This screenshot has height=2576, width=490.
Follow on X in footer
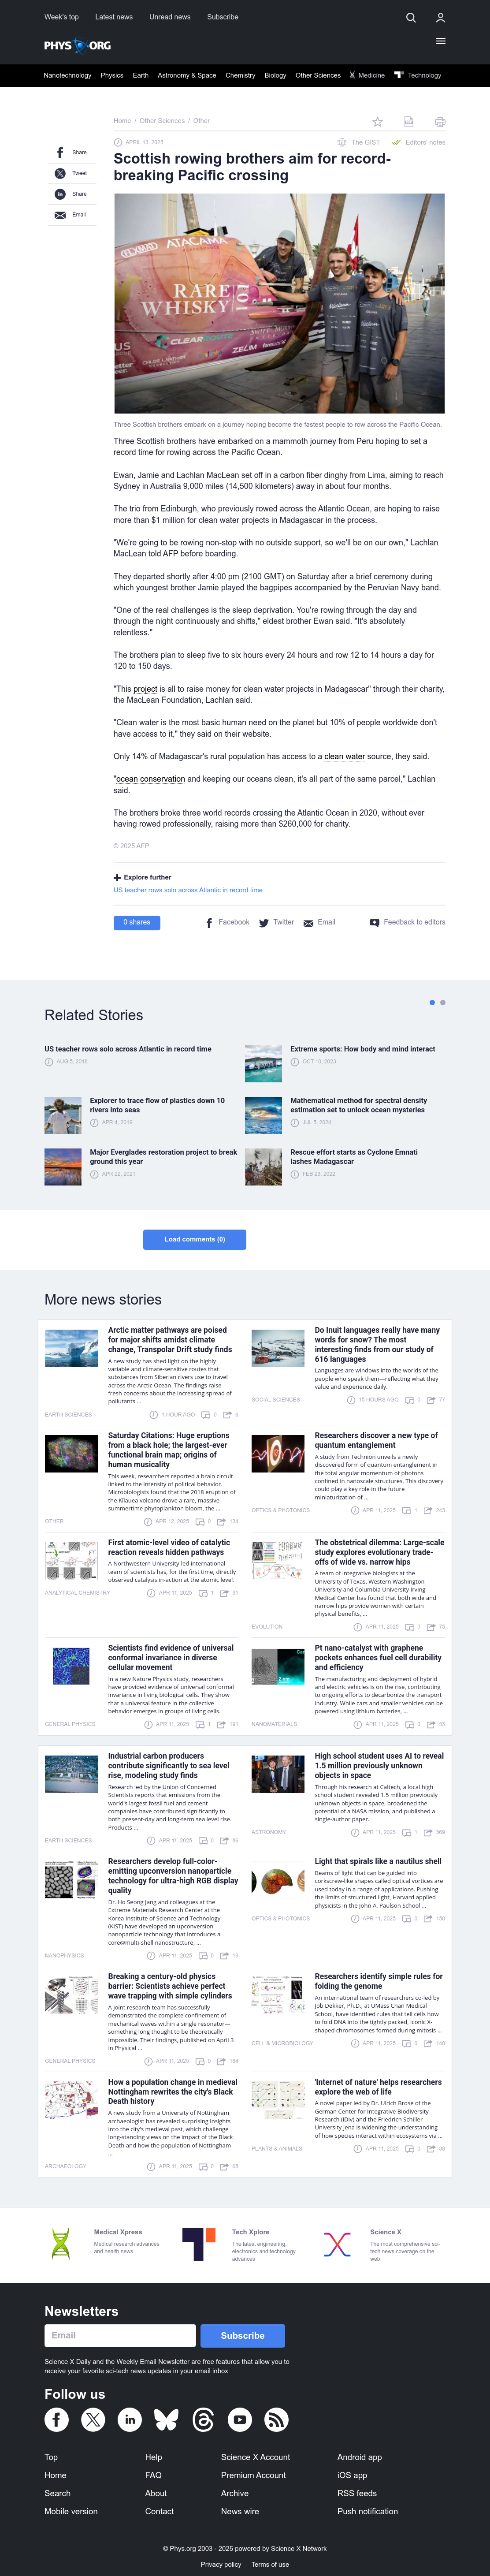[x=93, y=2419]
